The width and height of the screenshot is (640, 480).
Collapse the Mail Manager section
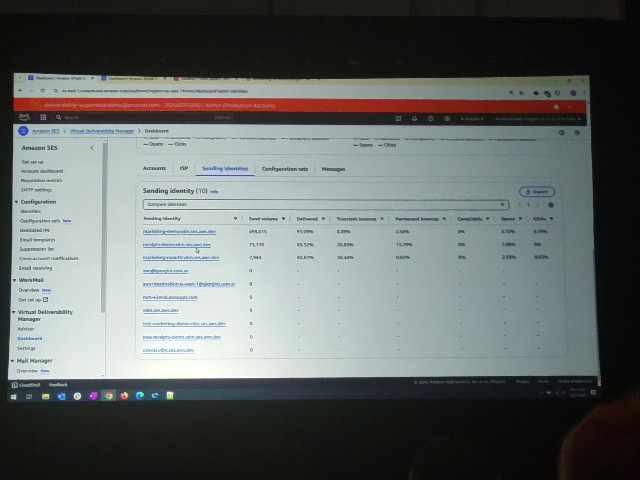pyautogui.click(x=12, y=361)
